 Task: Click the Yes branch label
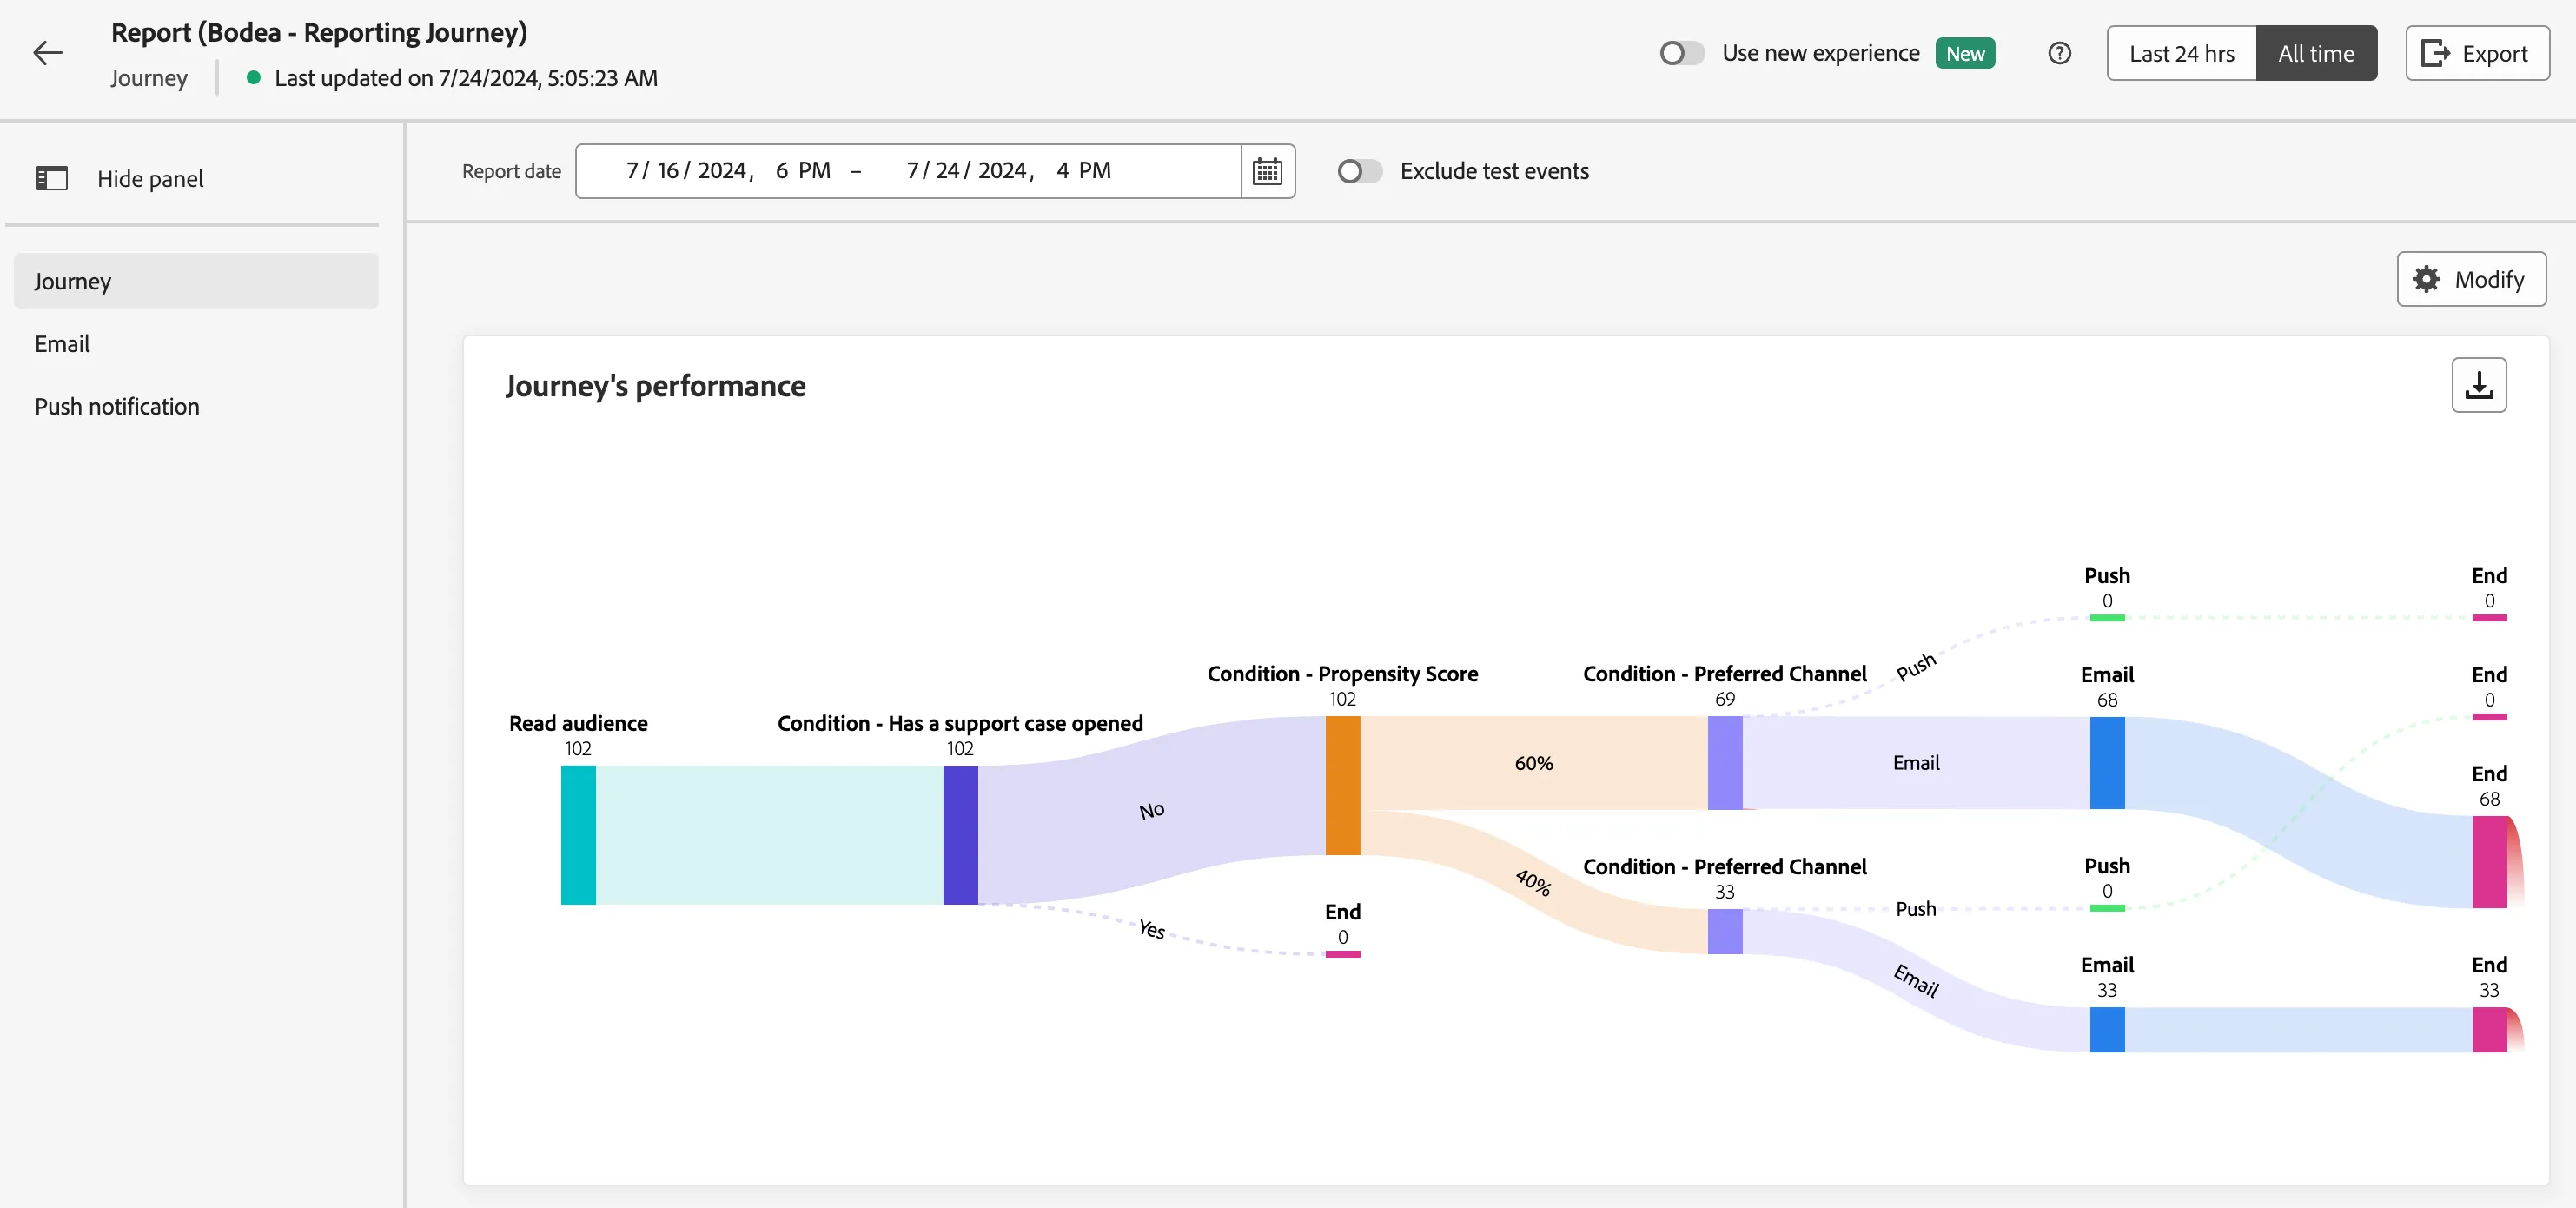tap(1152, 929)
